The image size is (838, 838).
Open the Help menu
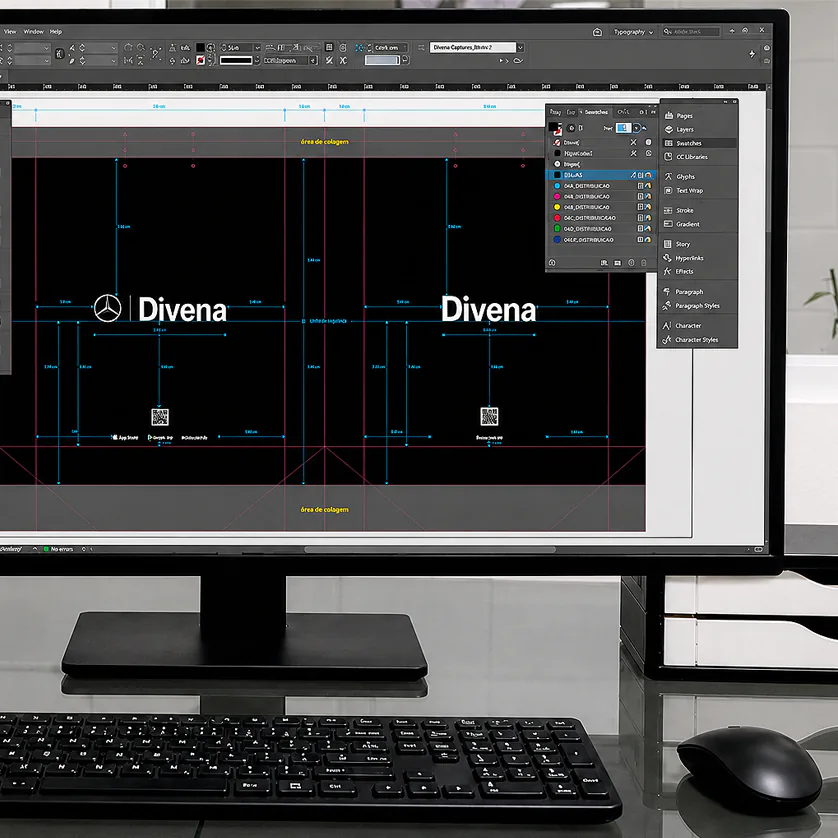point(56,32)
